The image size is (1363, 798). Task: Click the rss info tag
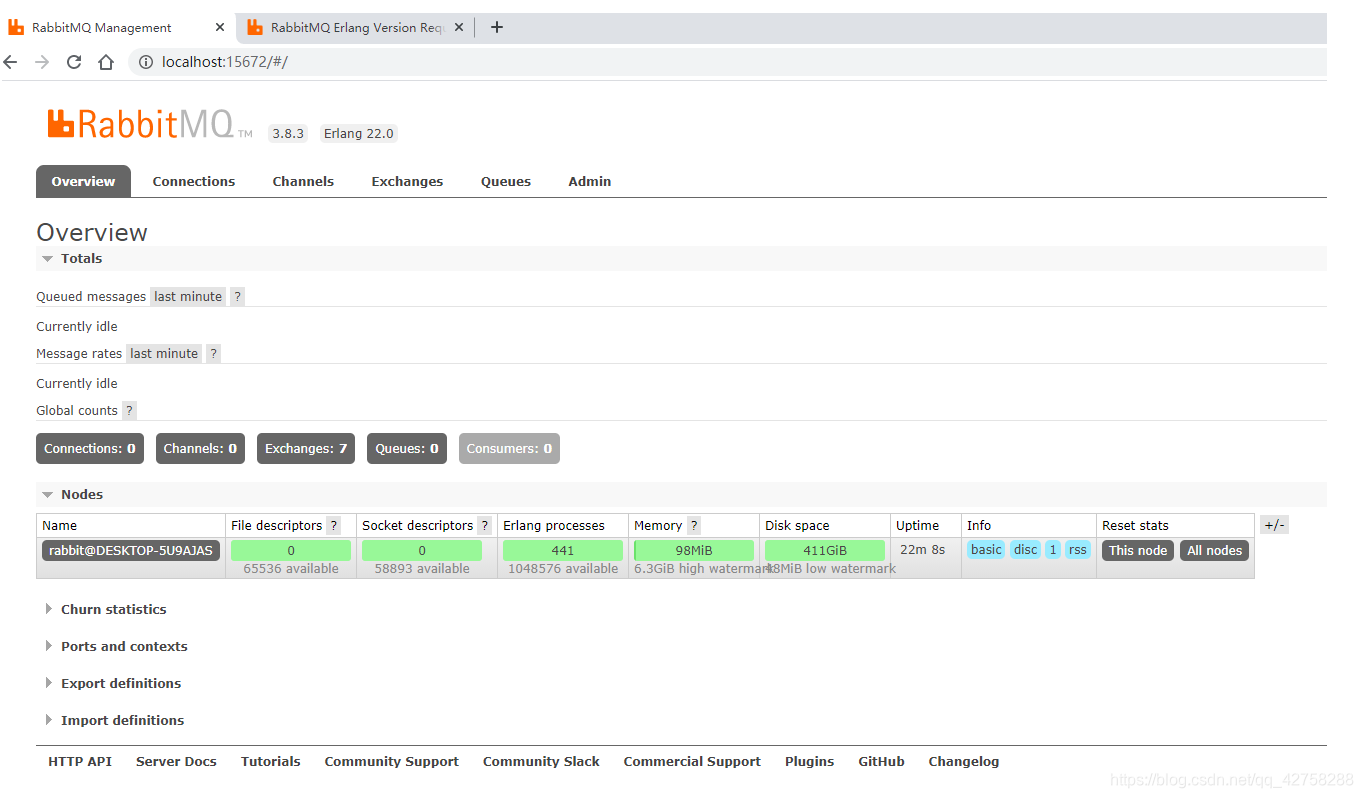tap(1077, 549)
